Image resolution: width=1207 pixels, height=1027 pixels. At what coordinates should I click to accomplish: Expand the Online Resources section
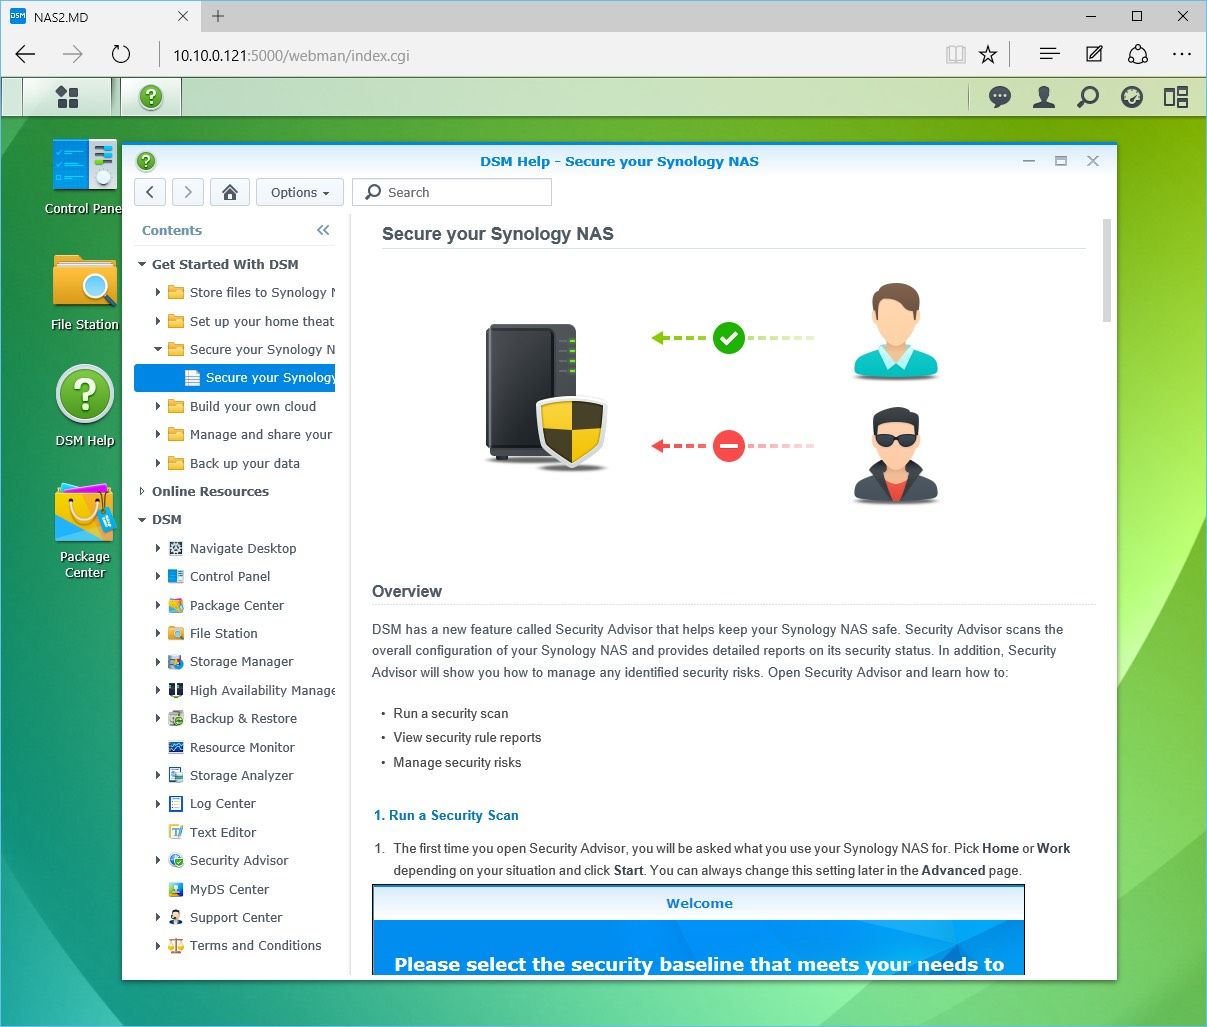pos(142,491)
